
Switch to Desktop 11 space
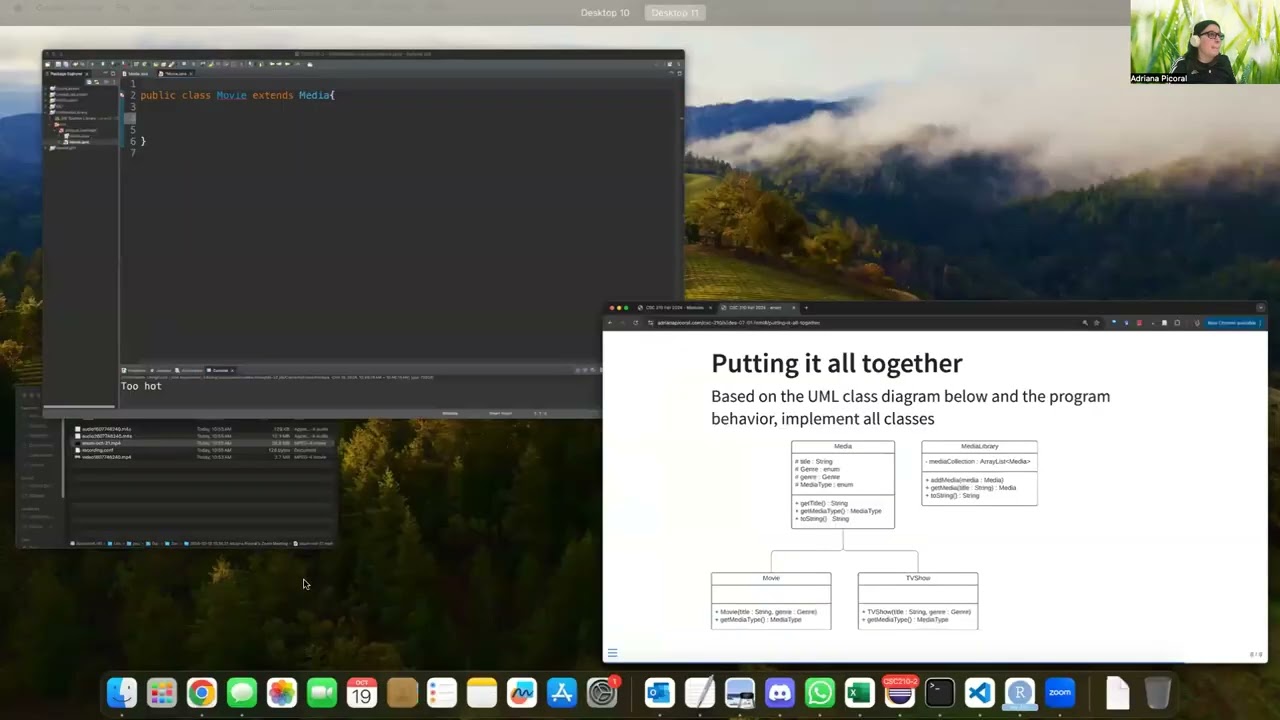675,13
